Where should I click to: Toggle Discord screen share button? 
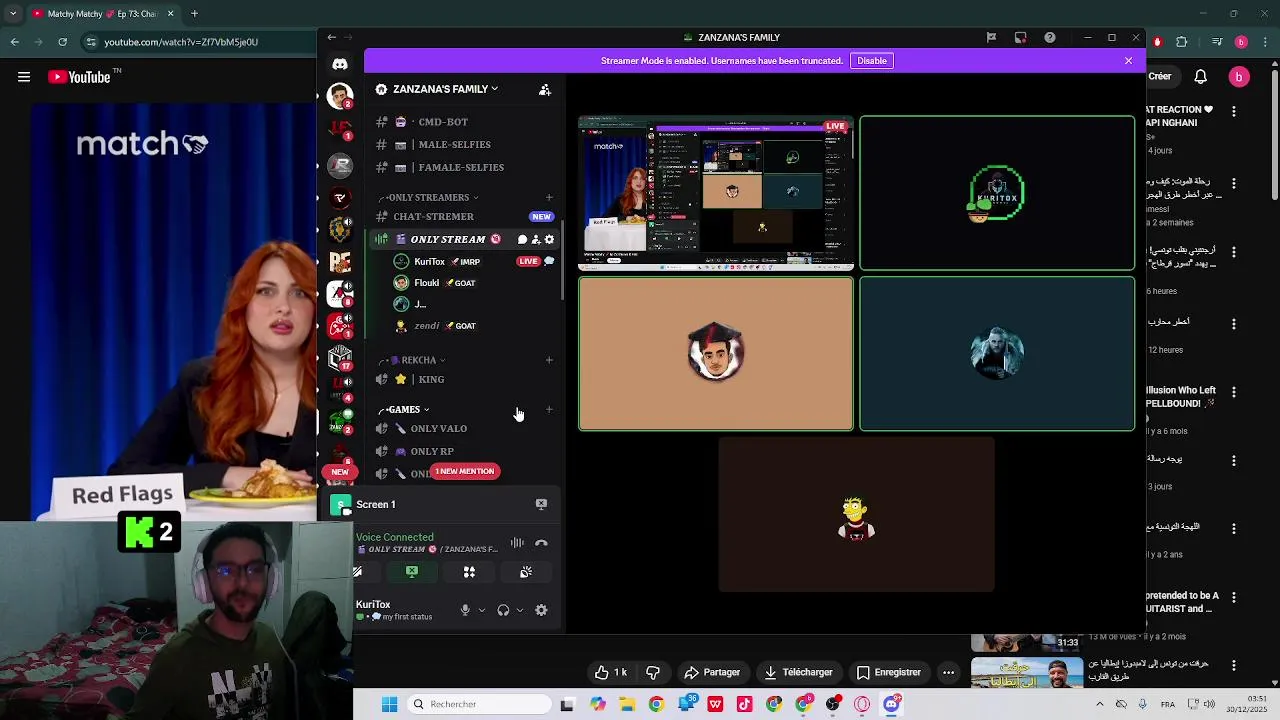(x=412, y=572)
